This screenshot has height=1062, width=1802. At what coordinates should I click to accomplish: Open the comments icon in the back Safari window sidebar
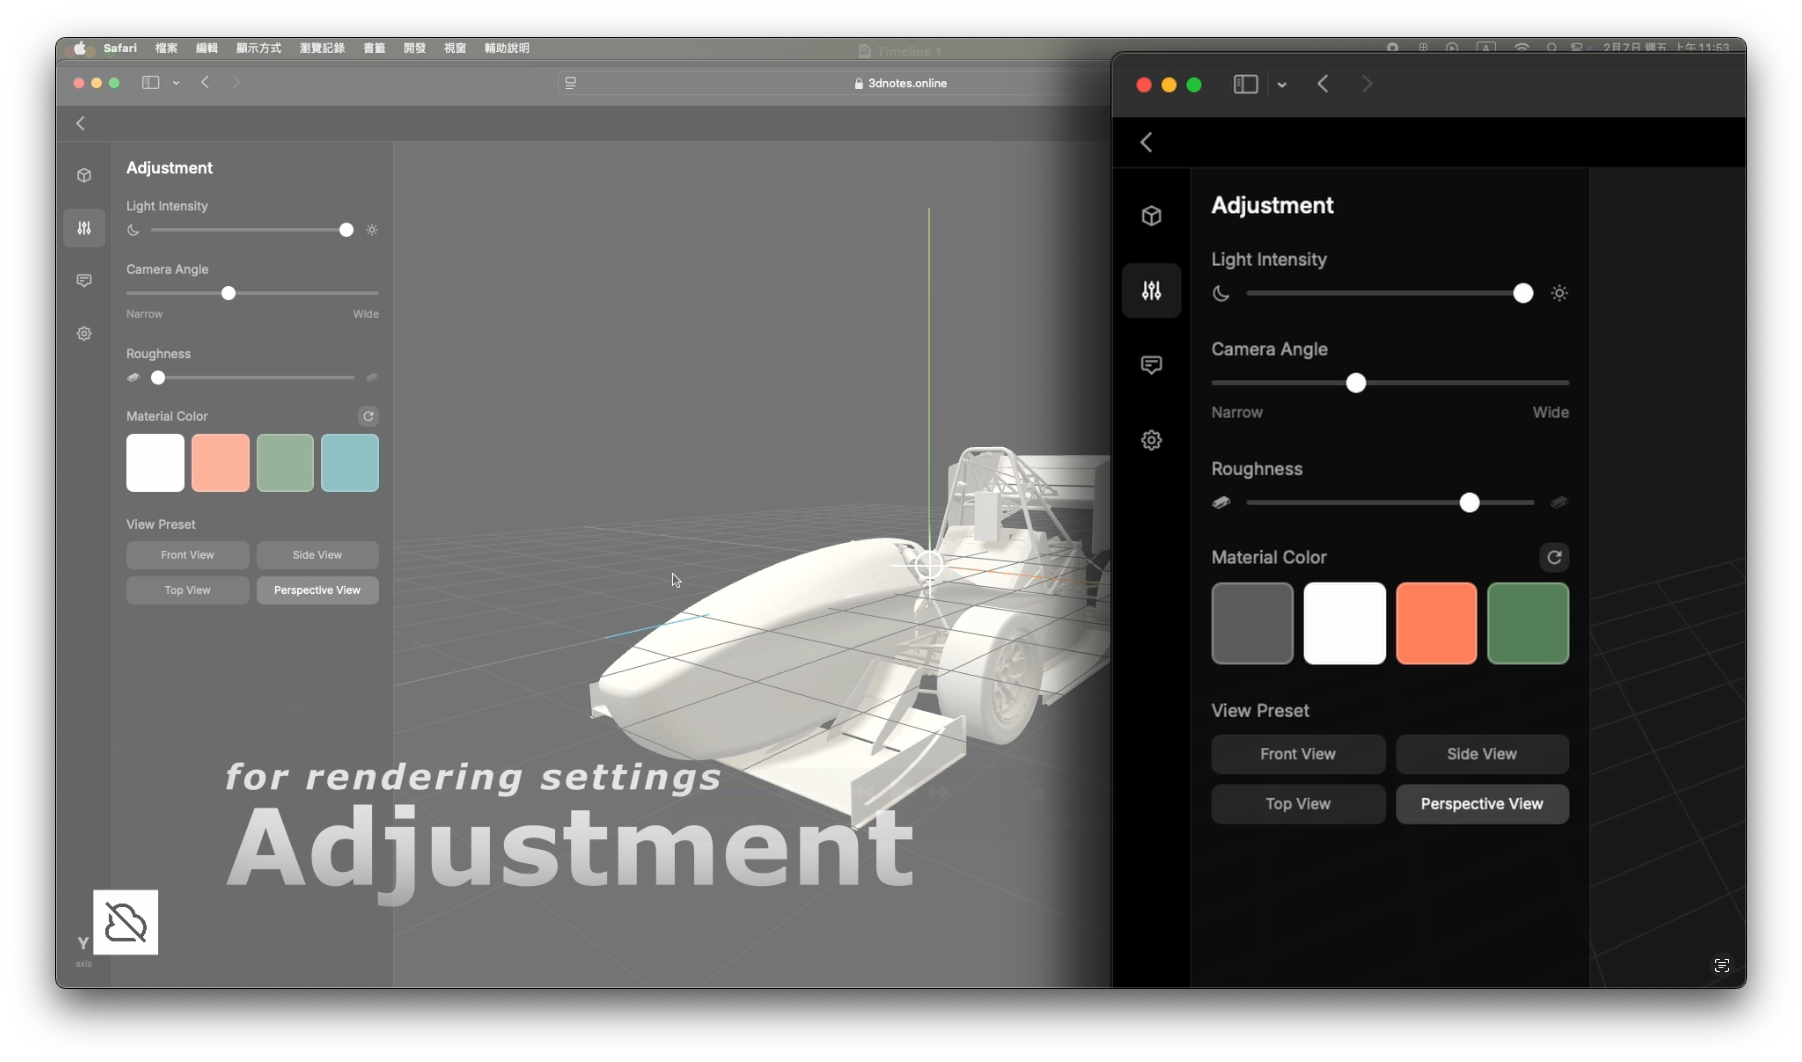coord(84,281)
